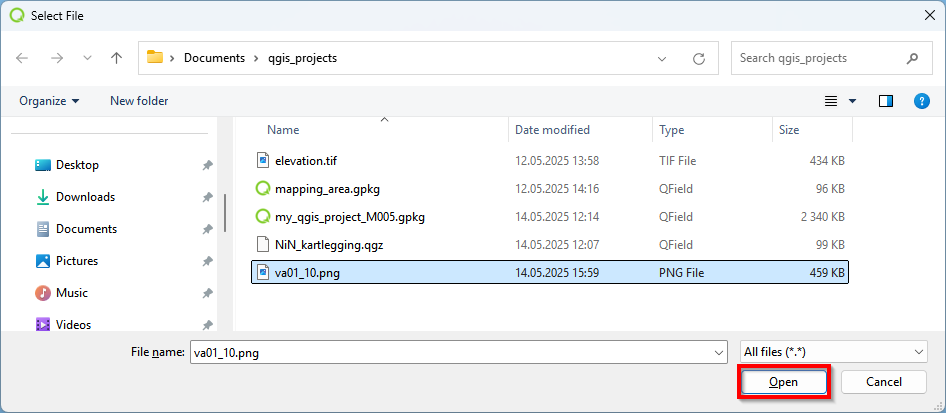Click the File name input field
Screen dimensions: 946x413
point(450,352)
